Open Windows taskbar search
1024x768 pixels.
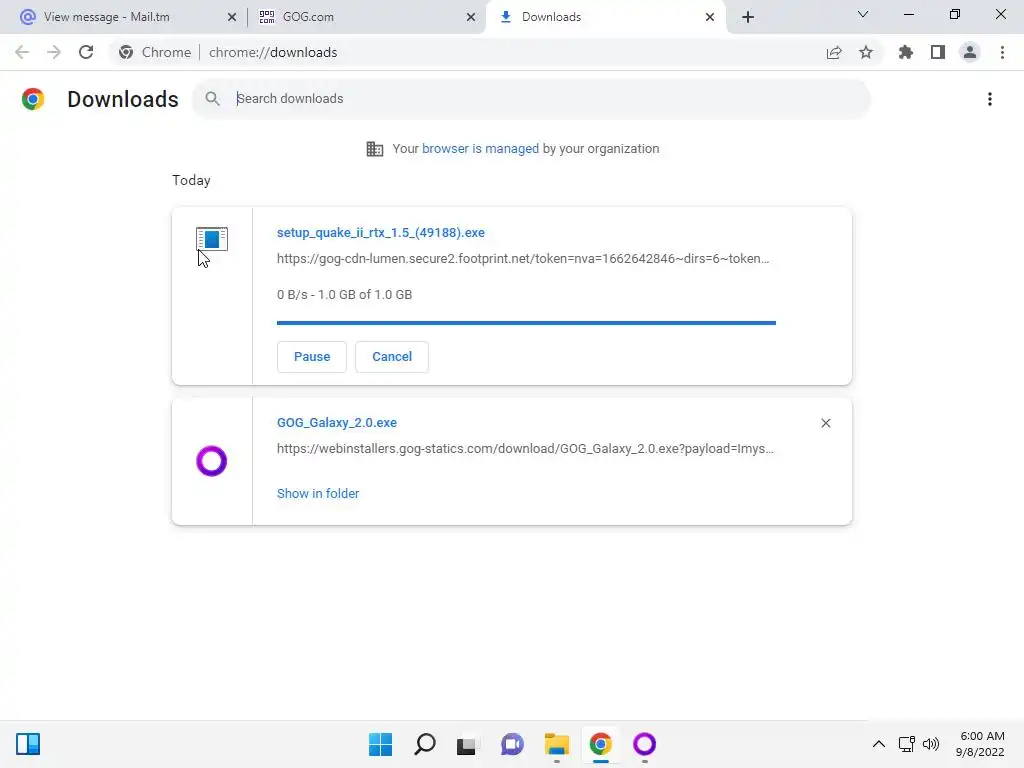[x=424, y=744]
